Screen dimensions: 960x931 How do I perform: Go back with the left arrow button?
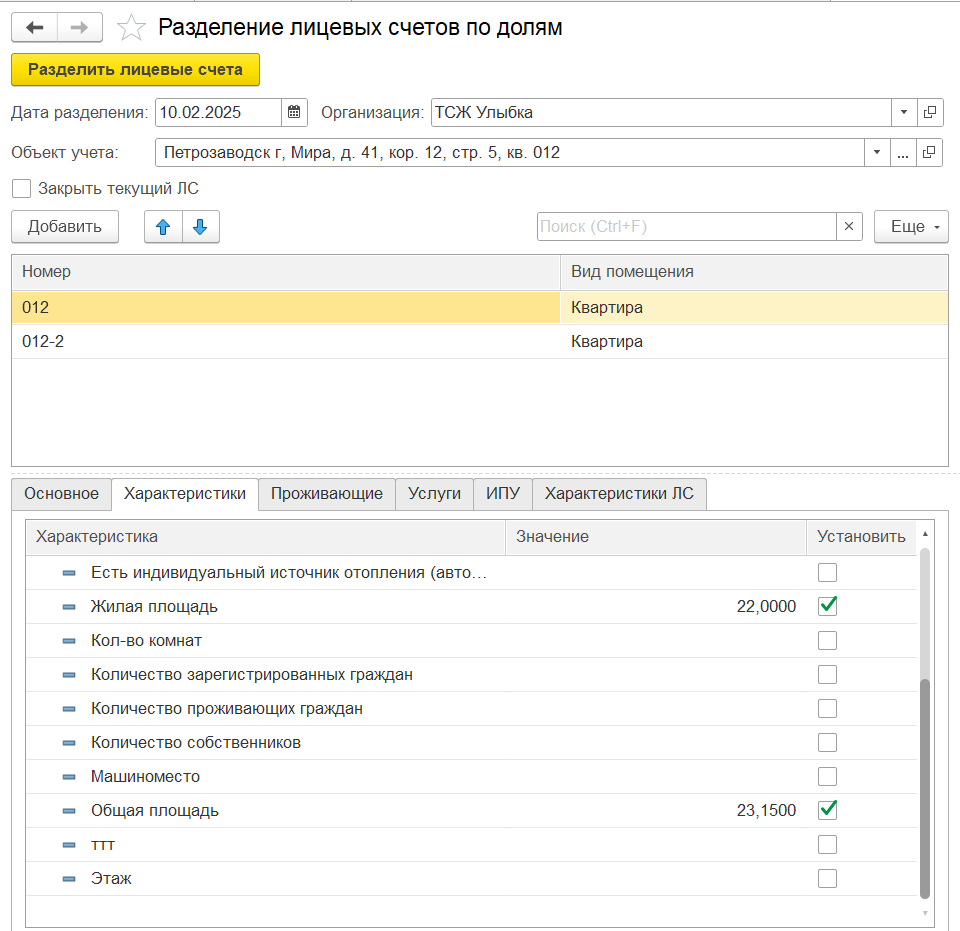(x=35, y=28)
